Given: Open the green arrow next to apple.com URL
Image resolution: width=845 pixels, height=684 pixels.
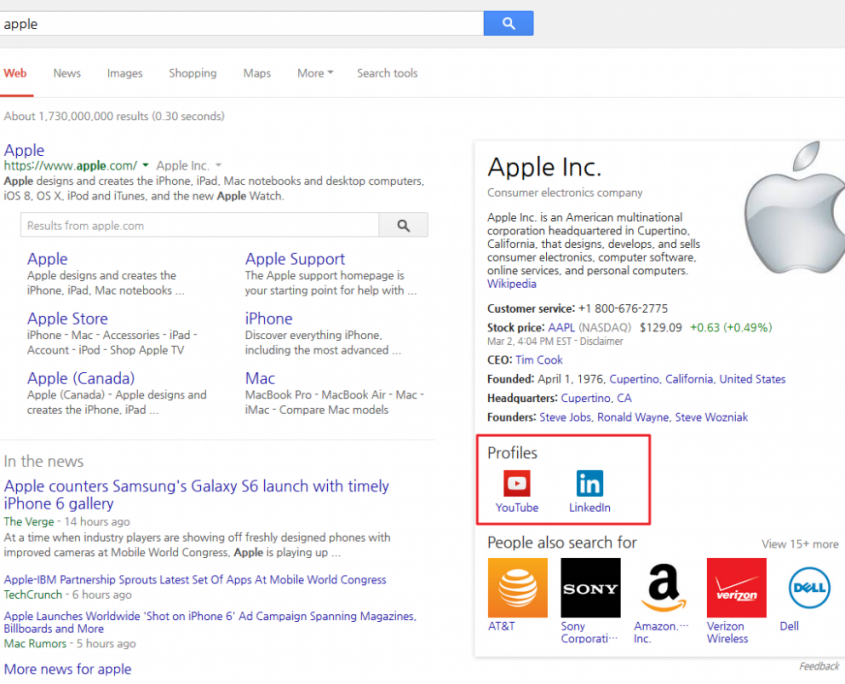Looking at the screenshot, I should (146, 165).
